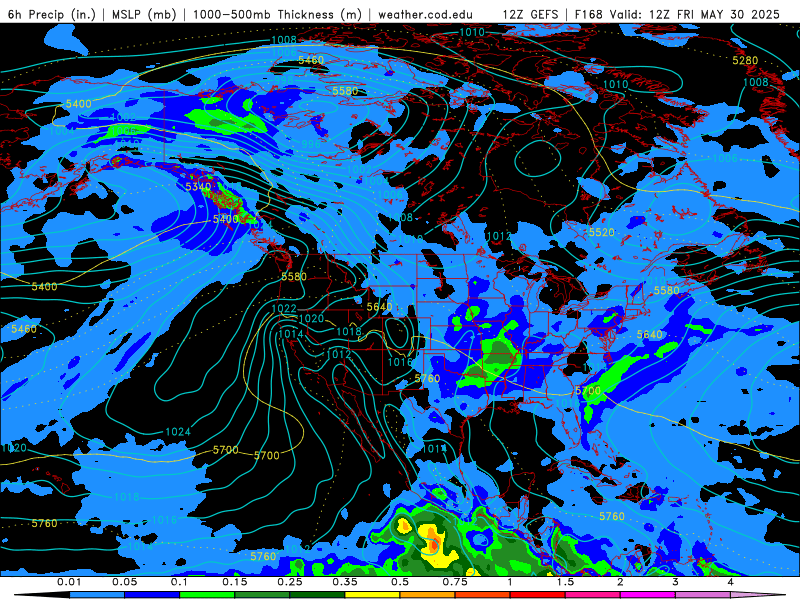Click the '12Z GEFS' model run label
Image resolution: width=800 pixels, height=600 pixels.
[531, 14]
